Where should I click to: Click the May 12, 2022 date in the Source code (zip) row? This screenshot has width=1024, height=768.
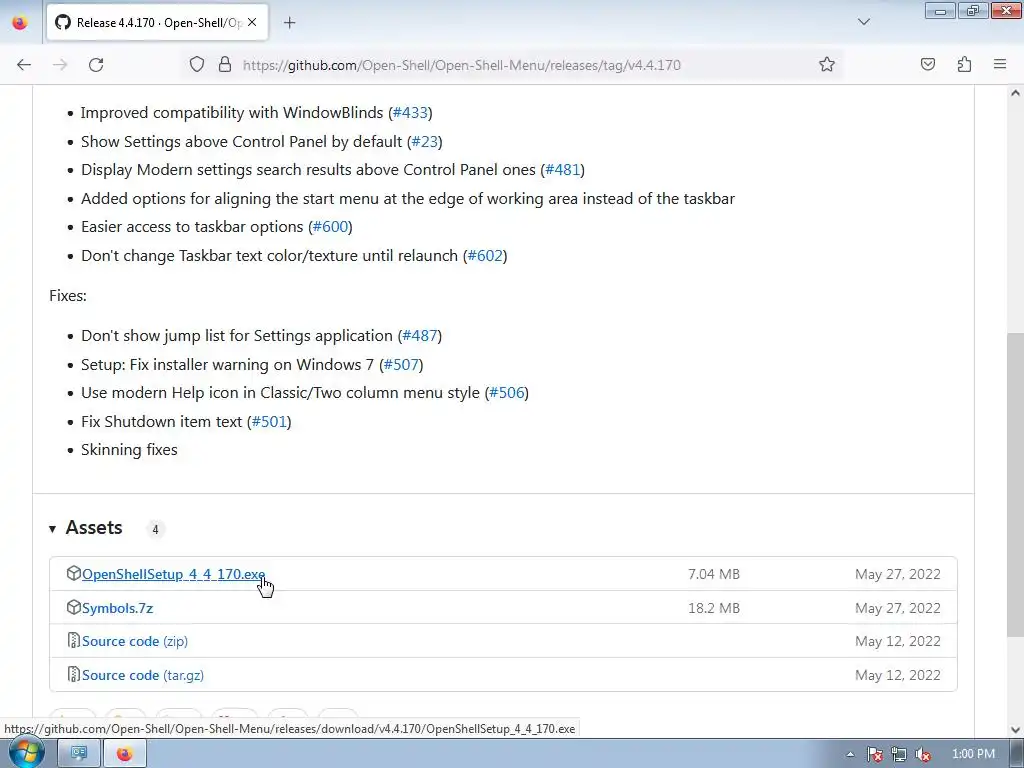tap(898, 641)
